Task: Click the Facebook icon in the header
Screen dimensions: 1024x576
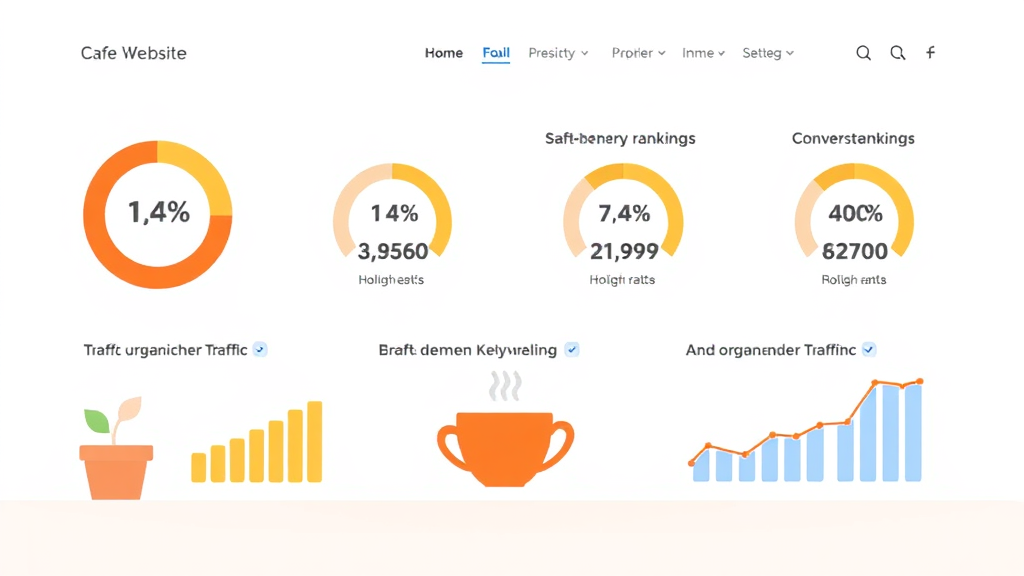Action: [x=930, y=52]
